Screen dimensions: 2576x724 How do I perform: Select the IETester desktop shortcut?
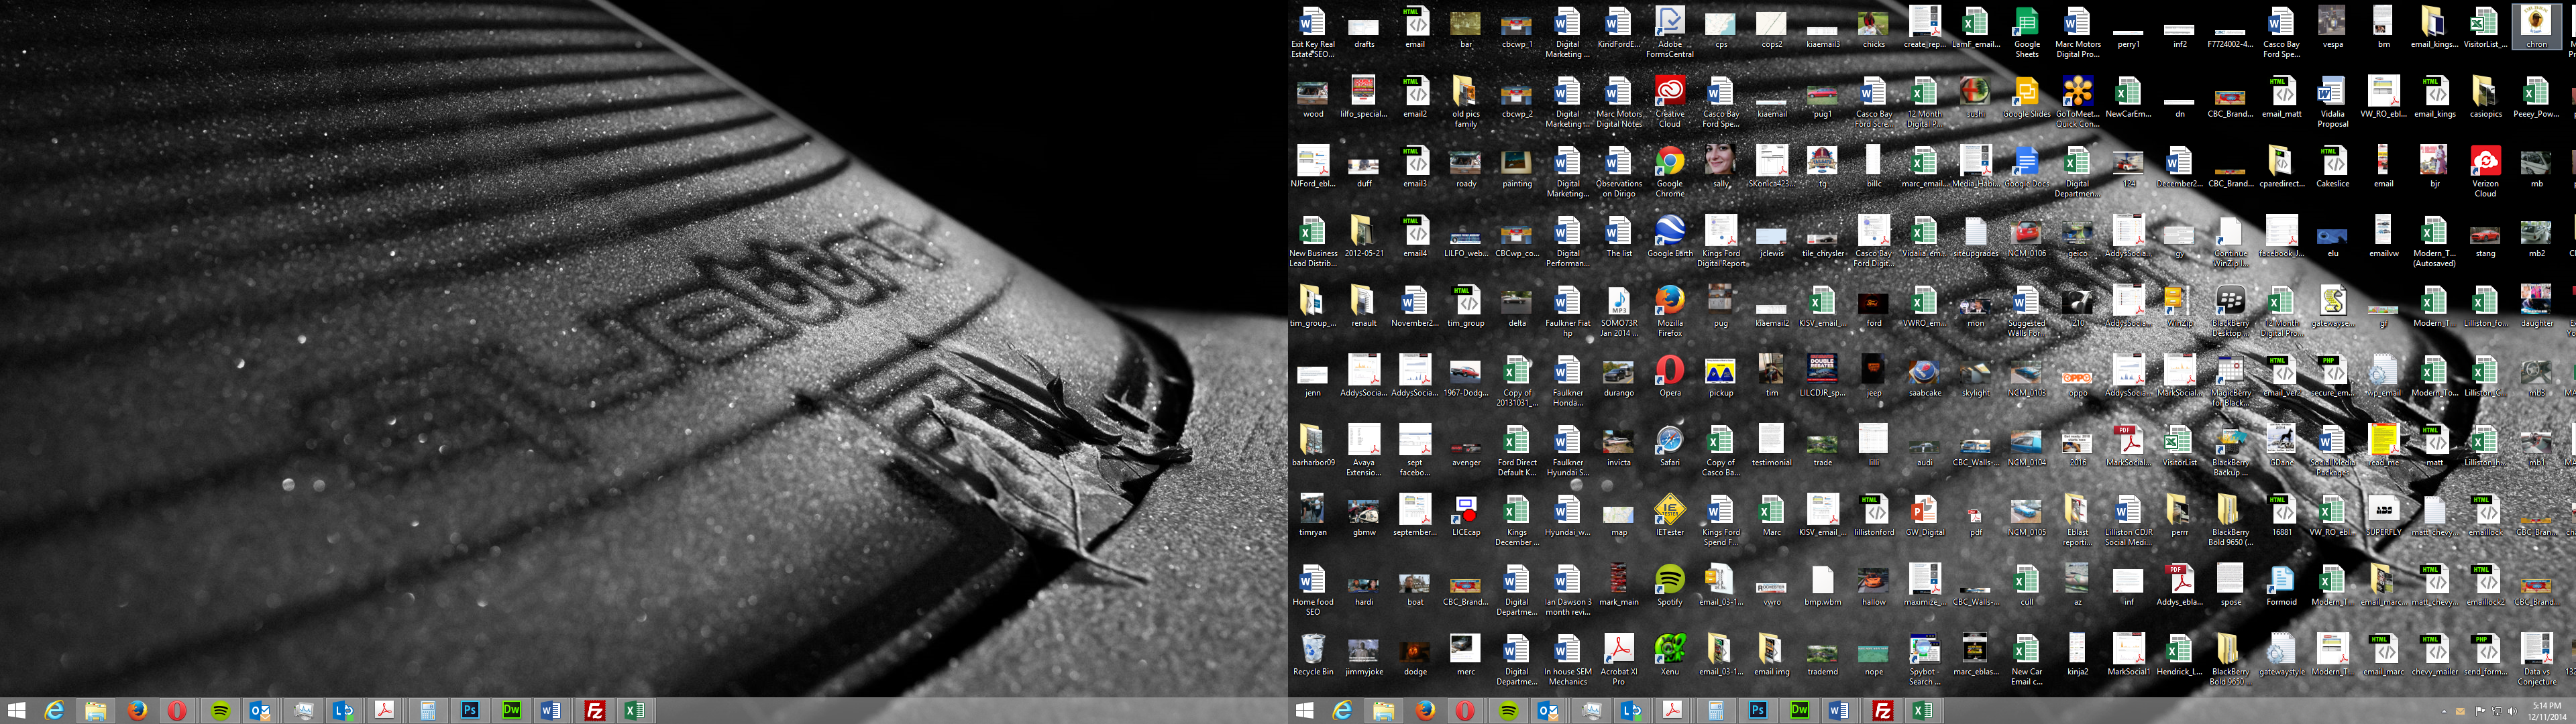[1669, 516]
